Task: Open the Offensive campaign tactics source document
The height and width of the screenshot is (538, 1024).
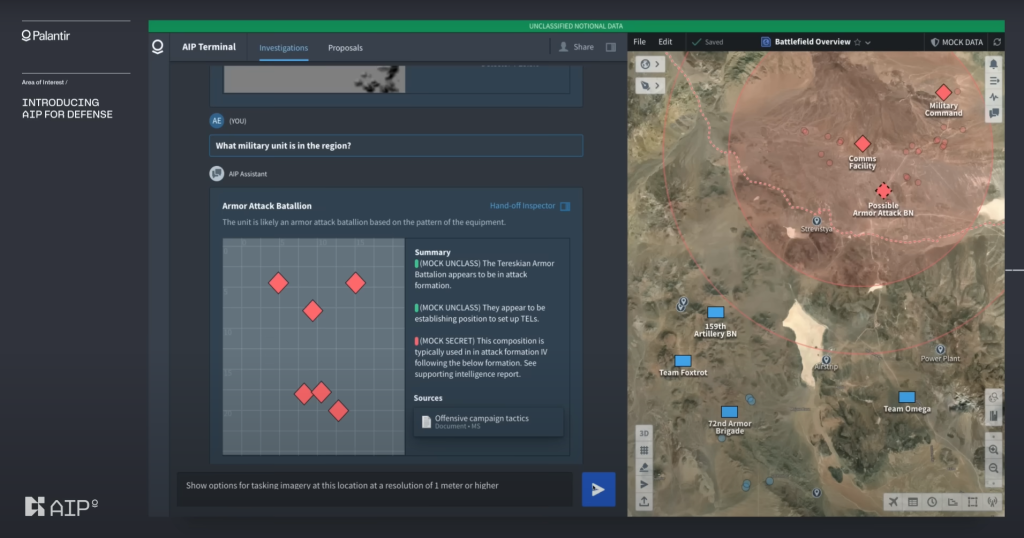Action: tap(488, 421)
